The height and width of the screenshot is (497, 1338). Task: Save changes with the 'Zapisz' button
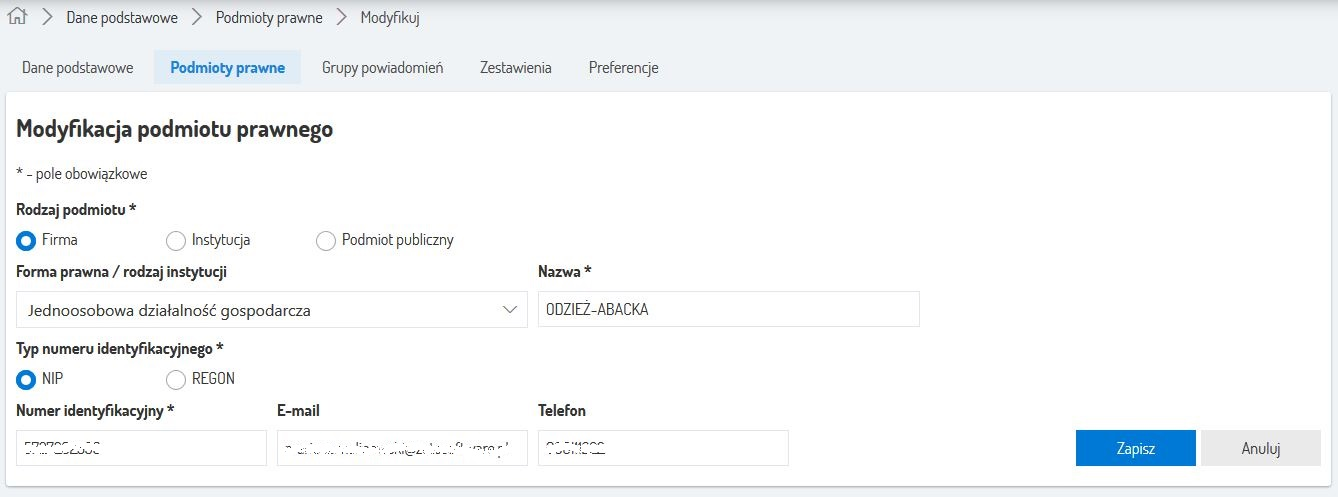click(1135, 448)
